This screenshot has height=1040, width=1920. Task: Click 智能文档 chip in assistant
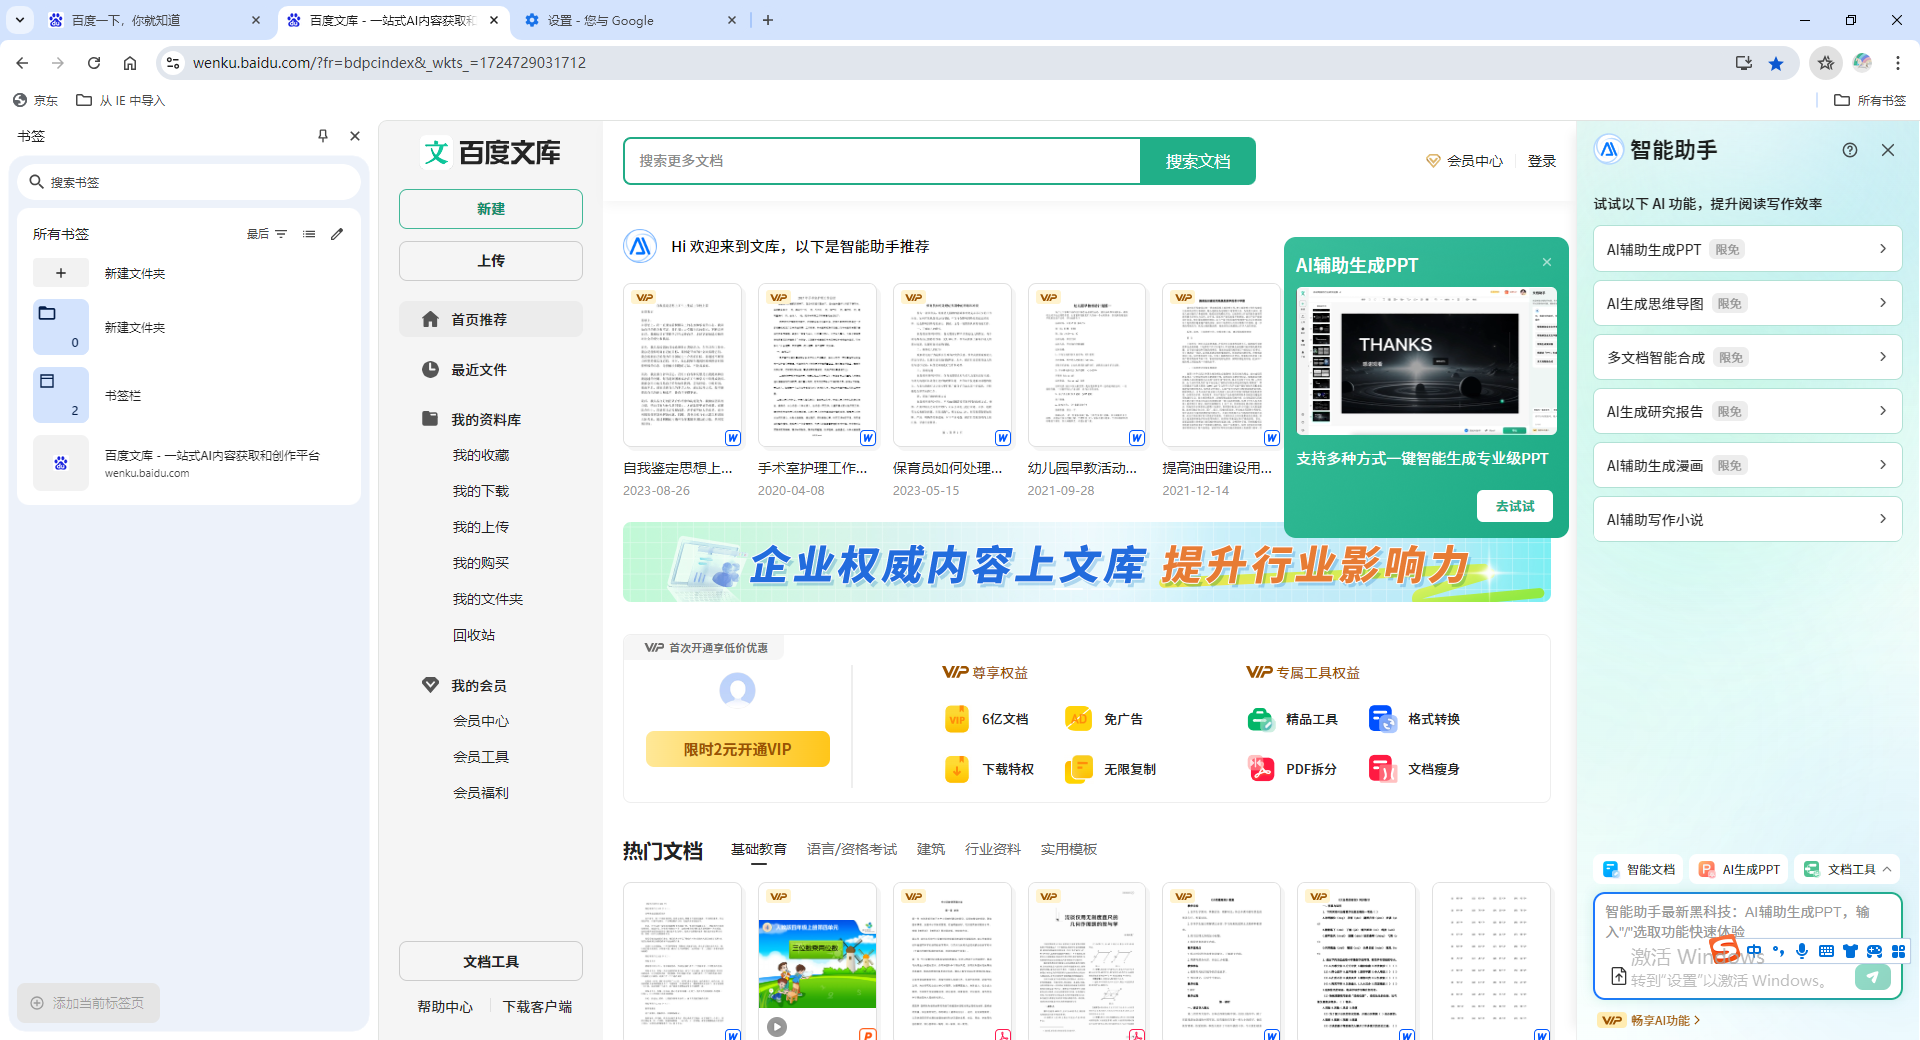coord(1639,869)
